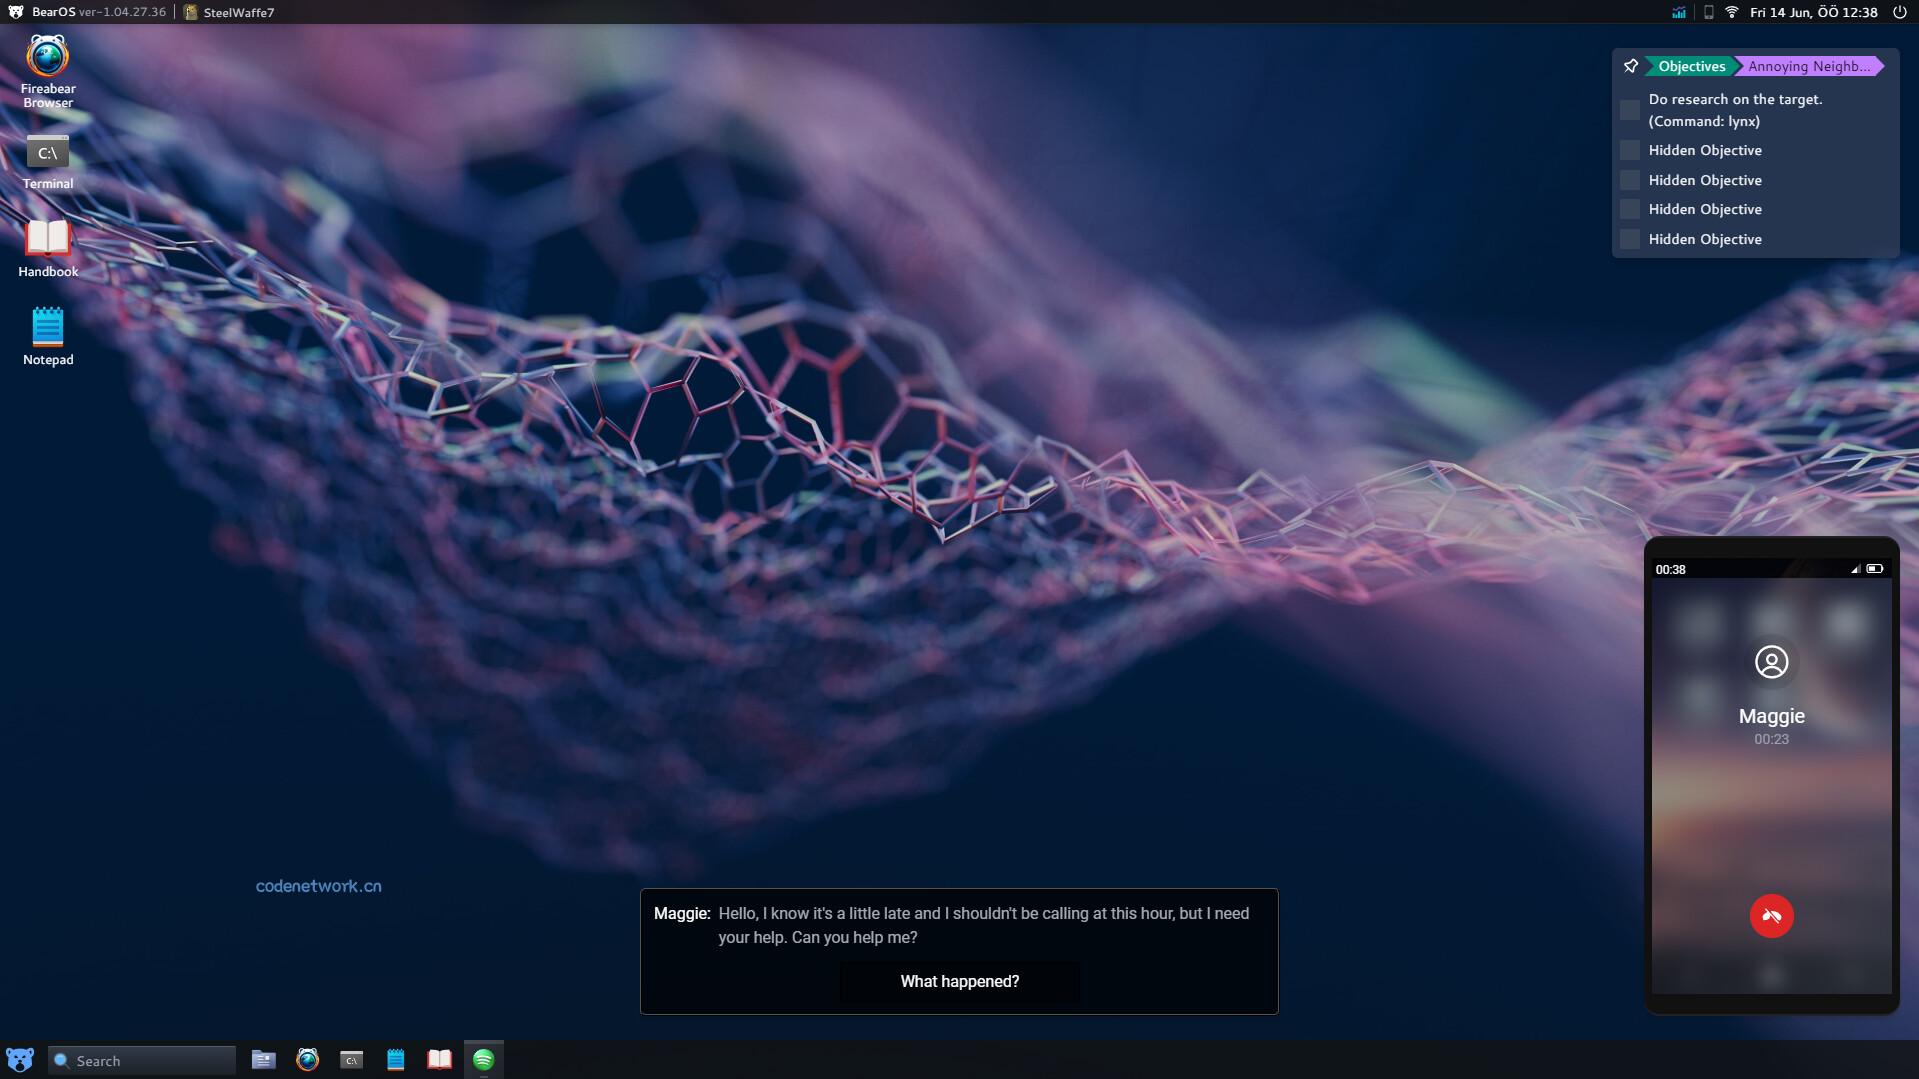Toggle the pin on the objectives panel
1919x1079 pixels.
click(1631, 65)
